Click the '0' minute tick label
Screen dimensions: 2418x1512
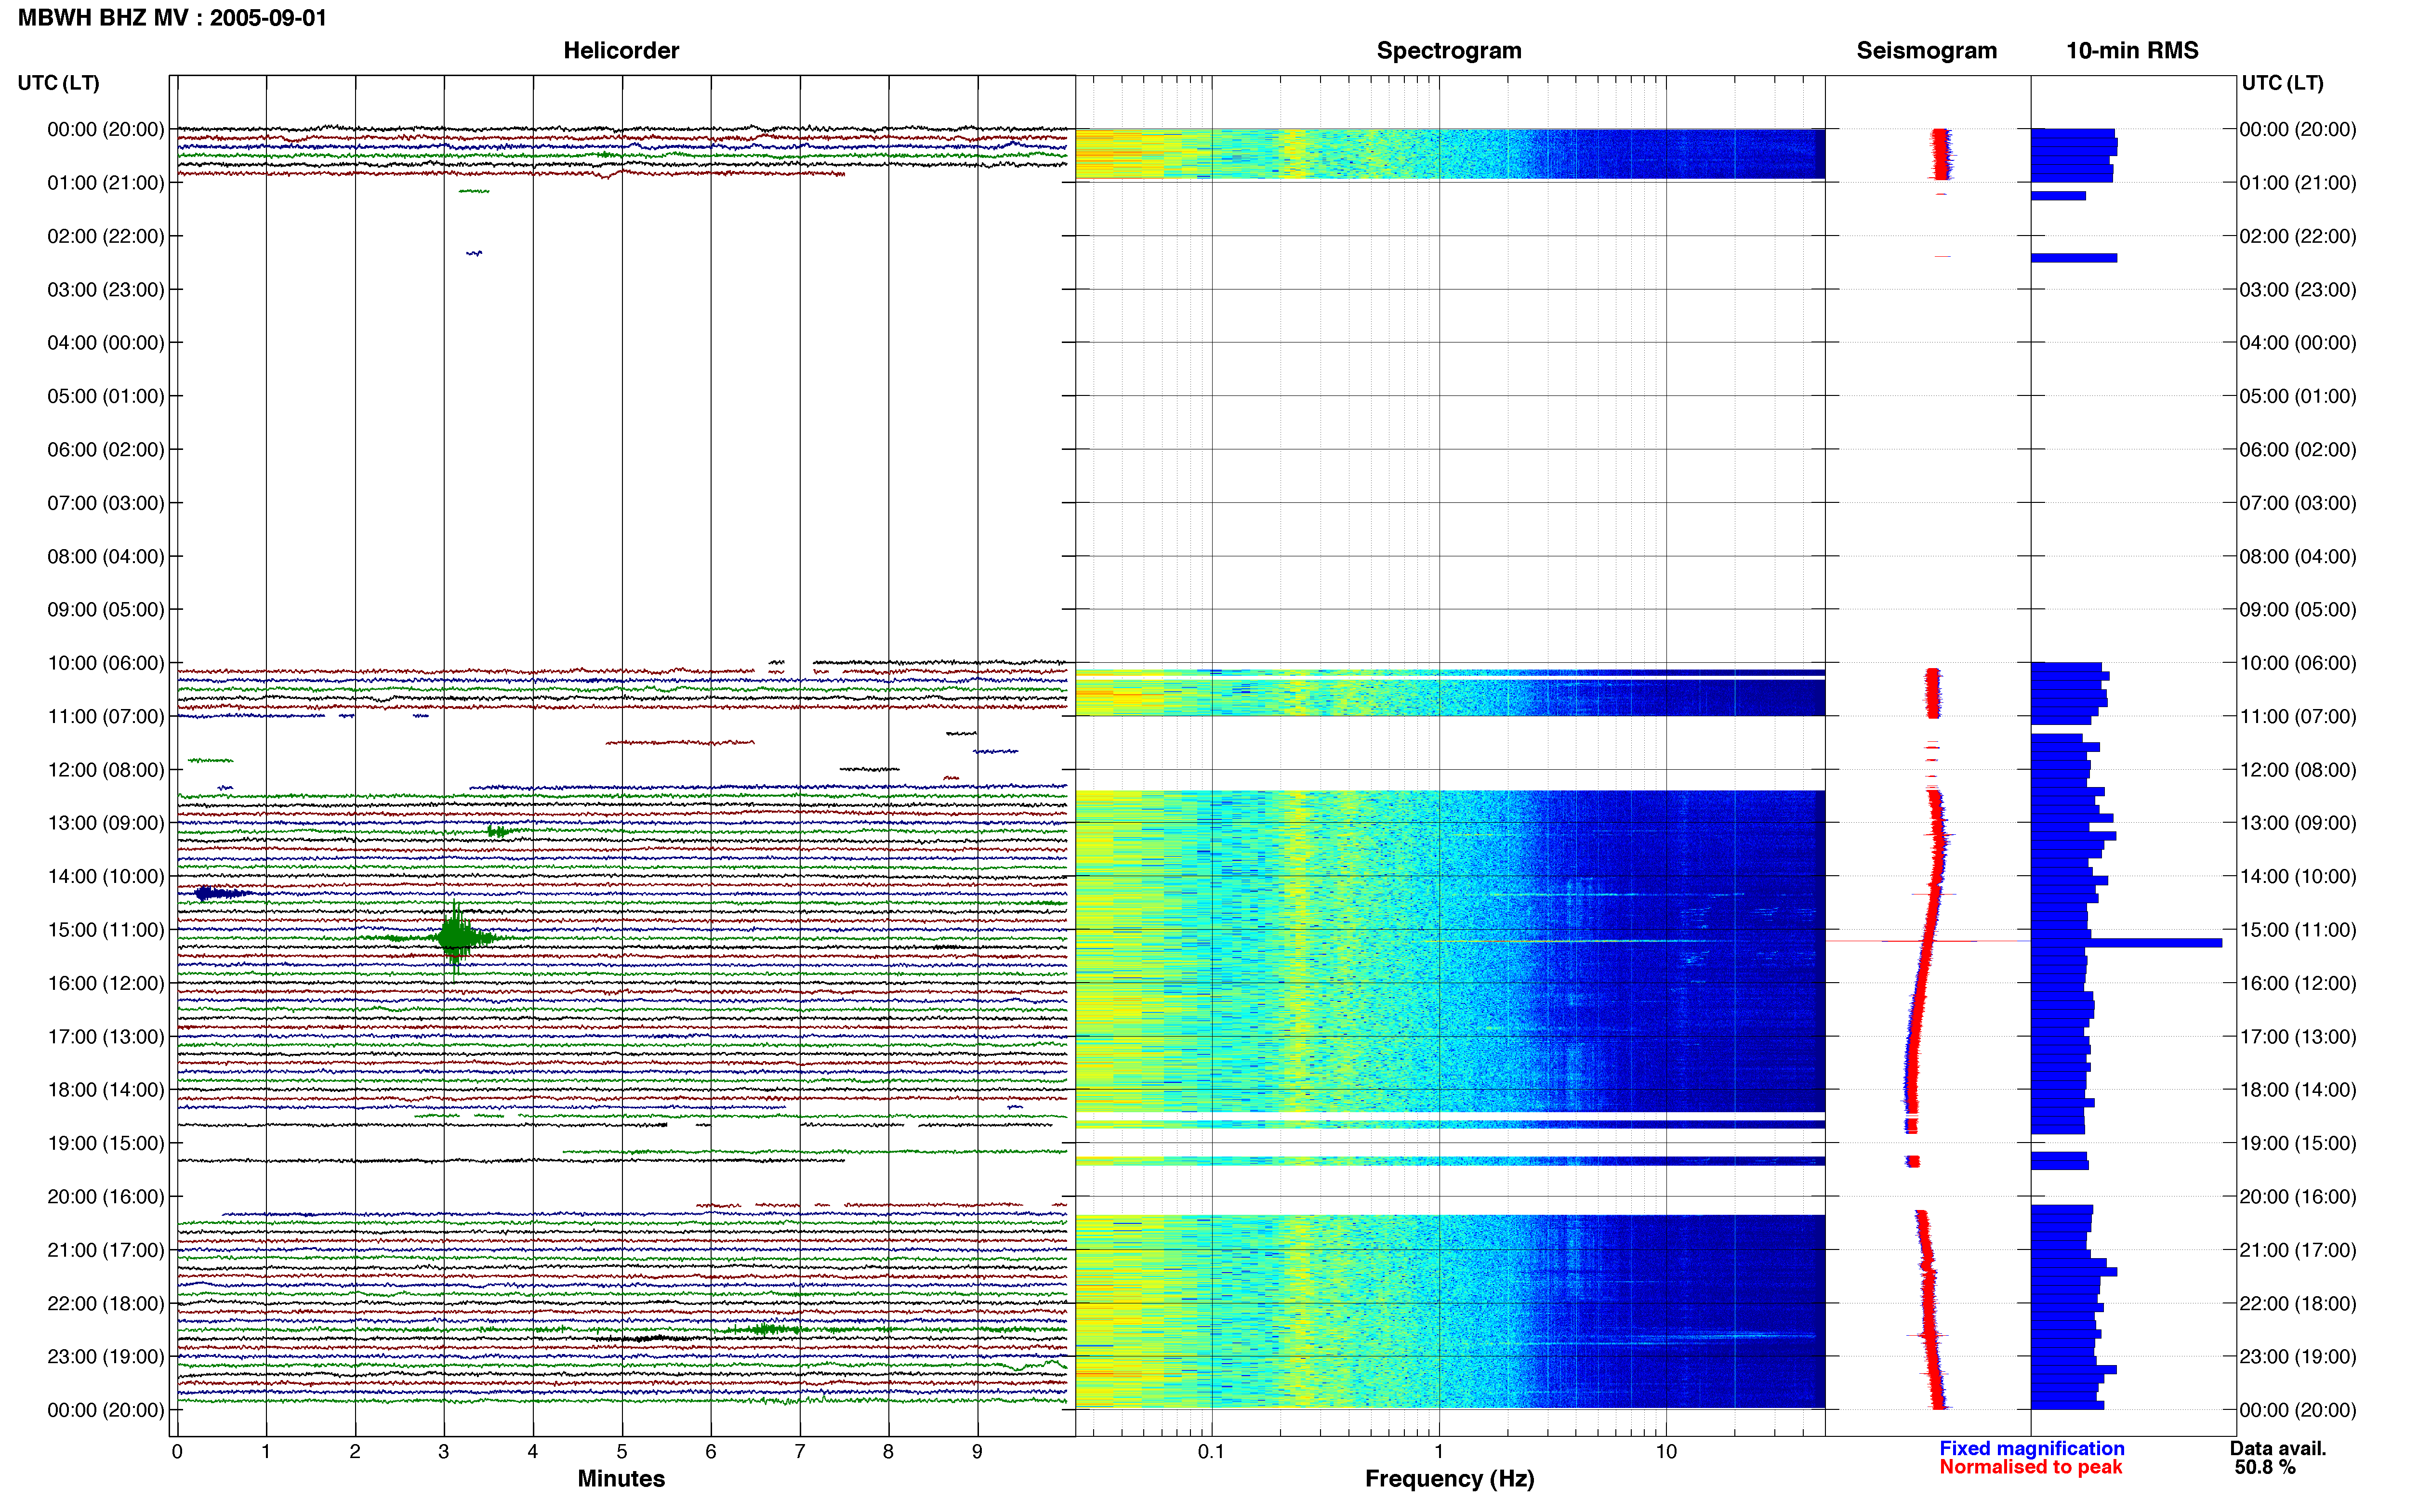click(177, 1451)
